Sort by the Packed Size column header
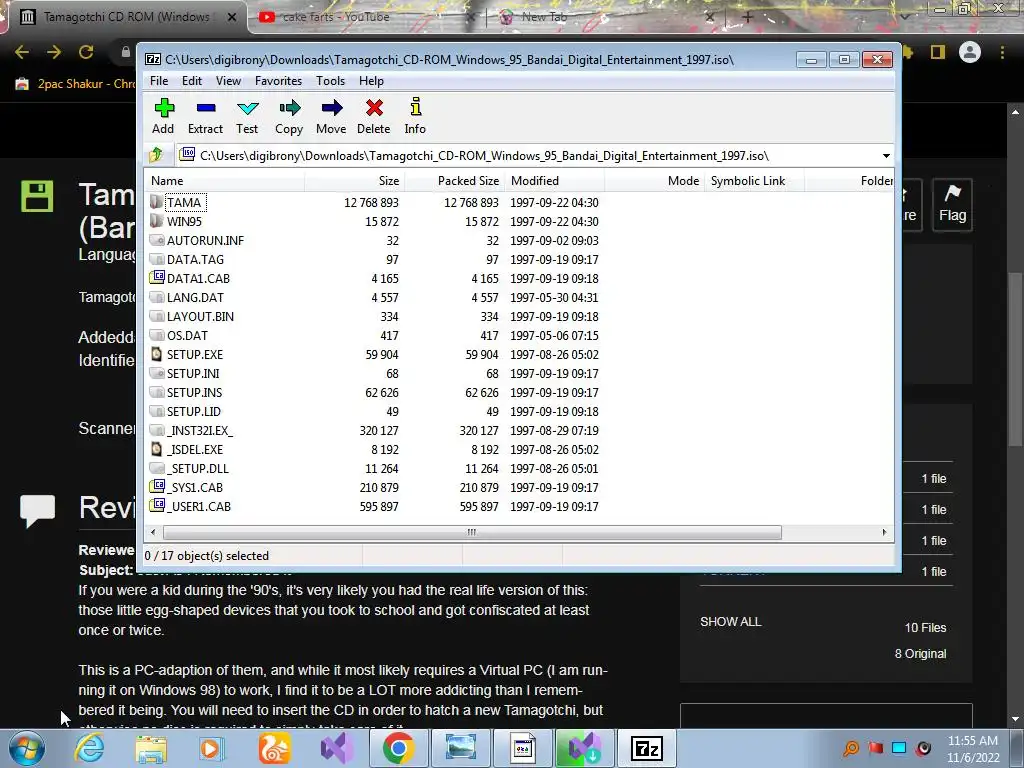The width and height of the screenshot is (1024, 768). 454,181
